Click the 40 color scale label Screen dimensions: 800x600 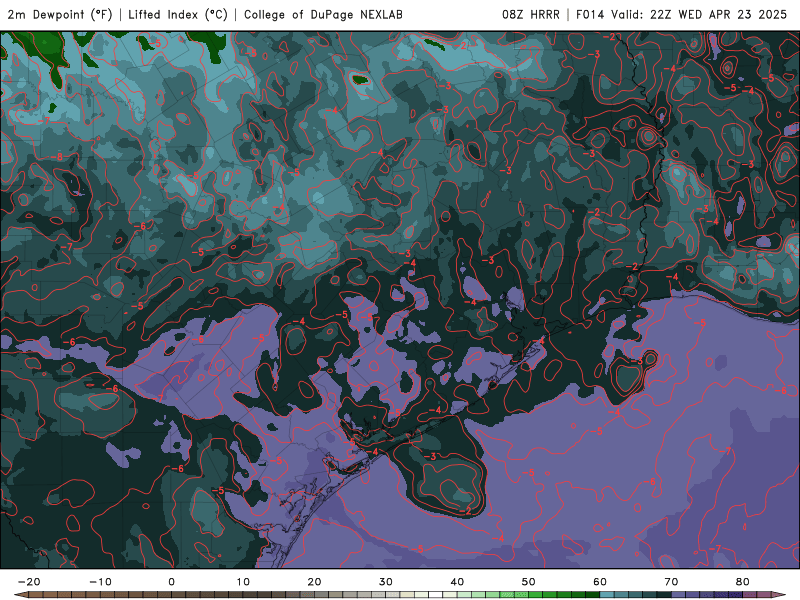coord(457,582)
